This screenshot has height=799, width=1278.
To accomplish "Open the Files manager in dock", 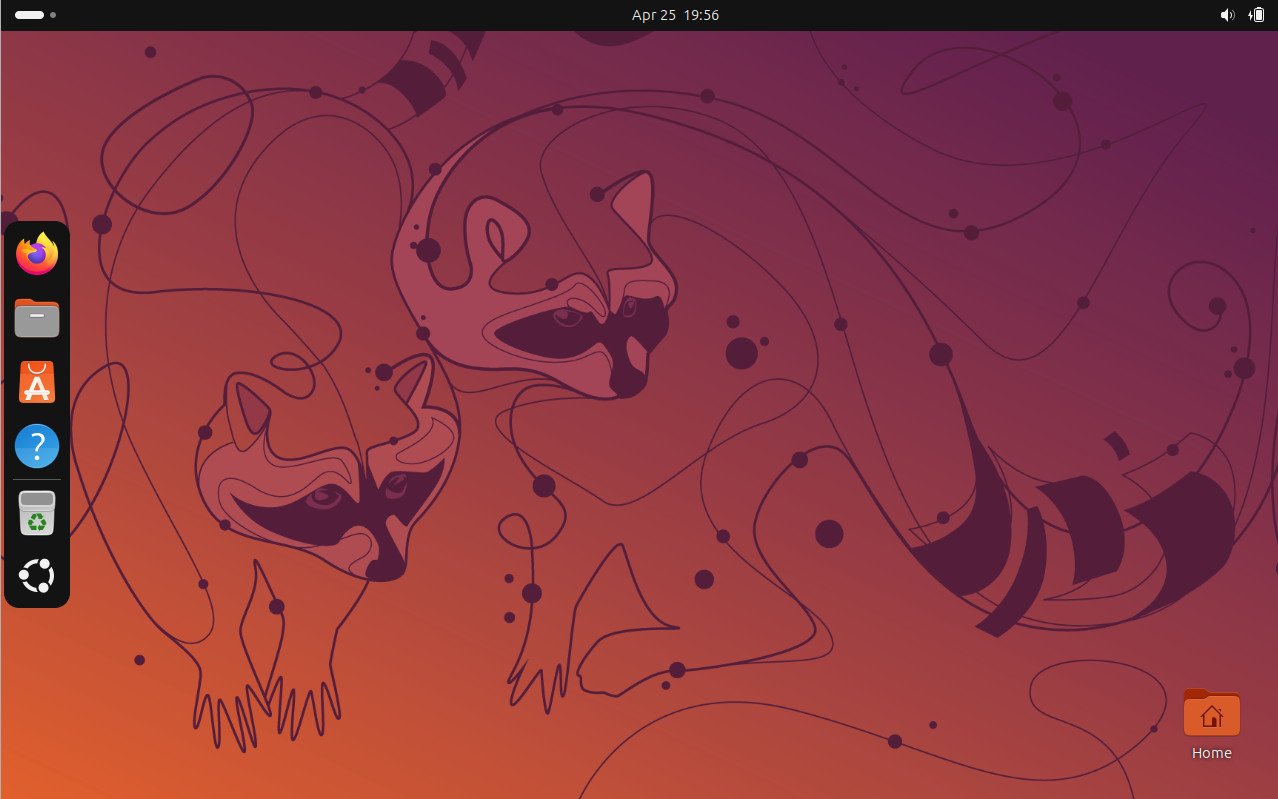I will click(x=37, y=318).
